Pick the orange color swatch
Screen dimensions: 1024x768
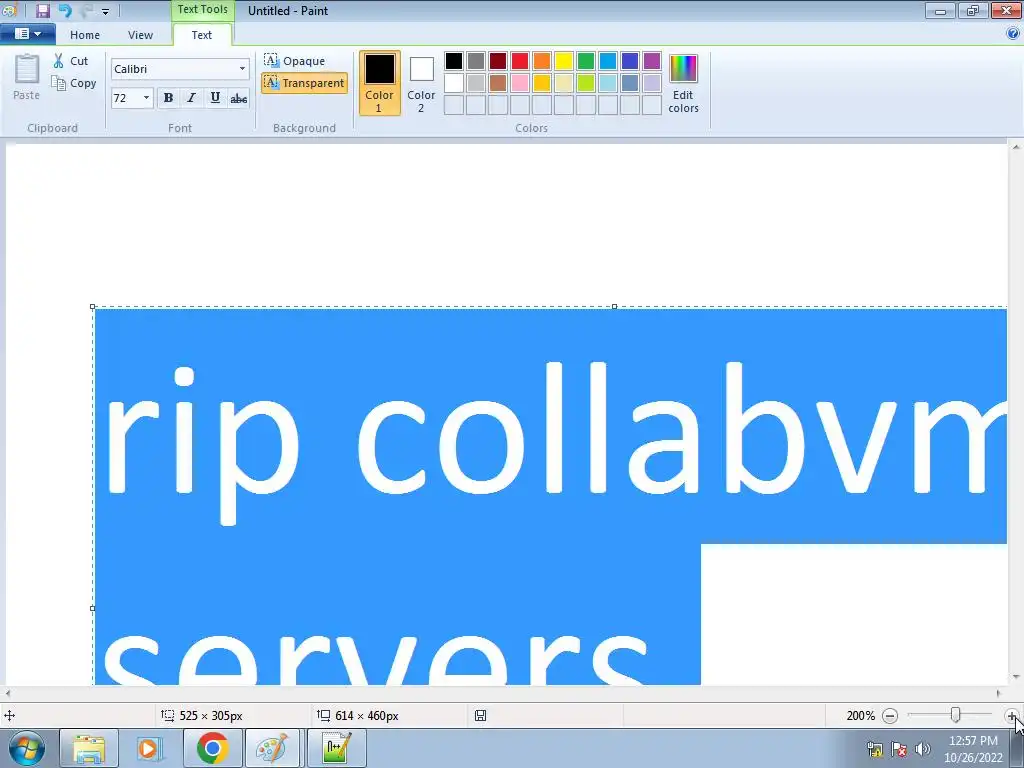click(542, 61)
